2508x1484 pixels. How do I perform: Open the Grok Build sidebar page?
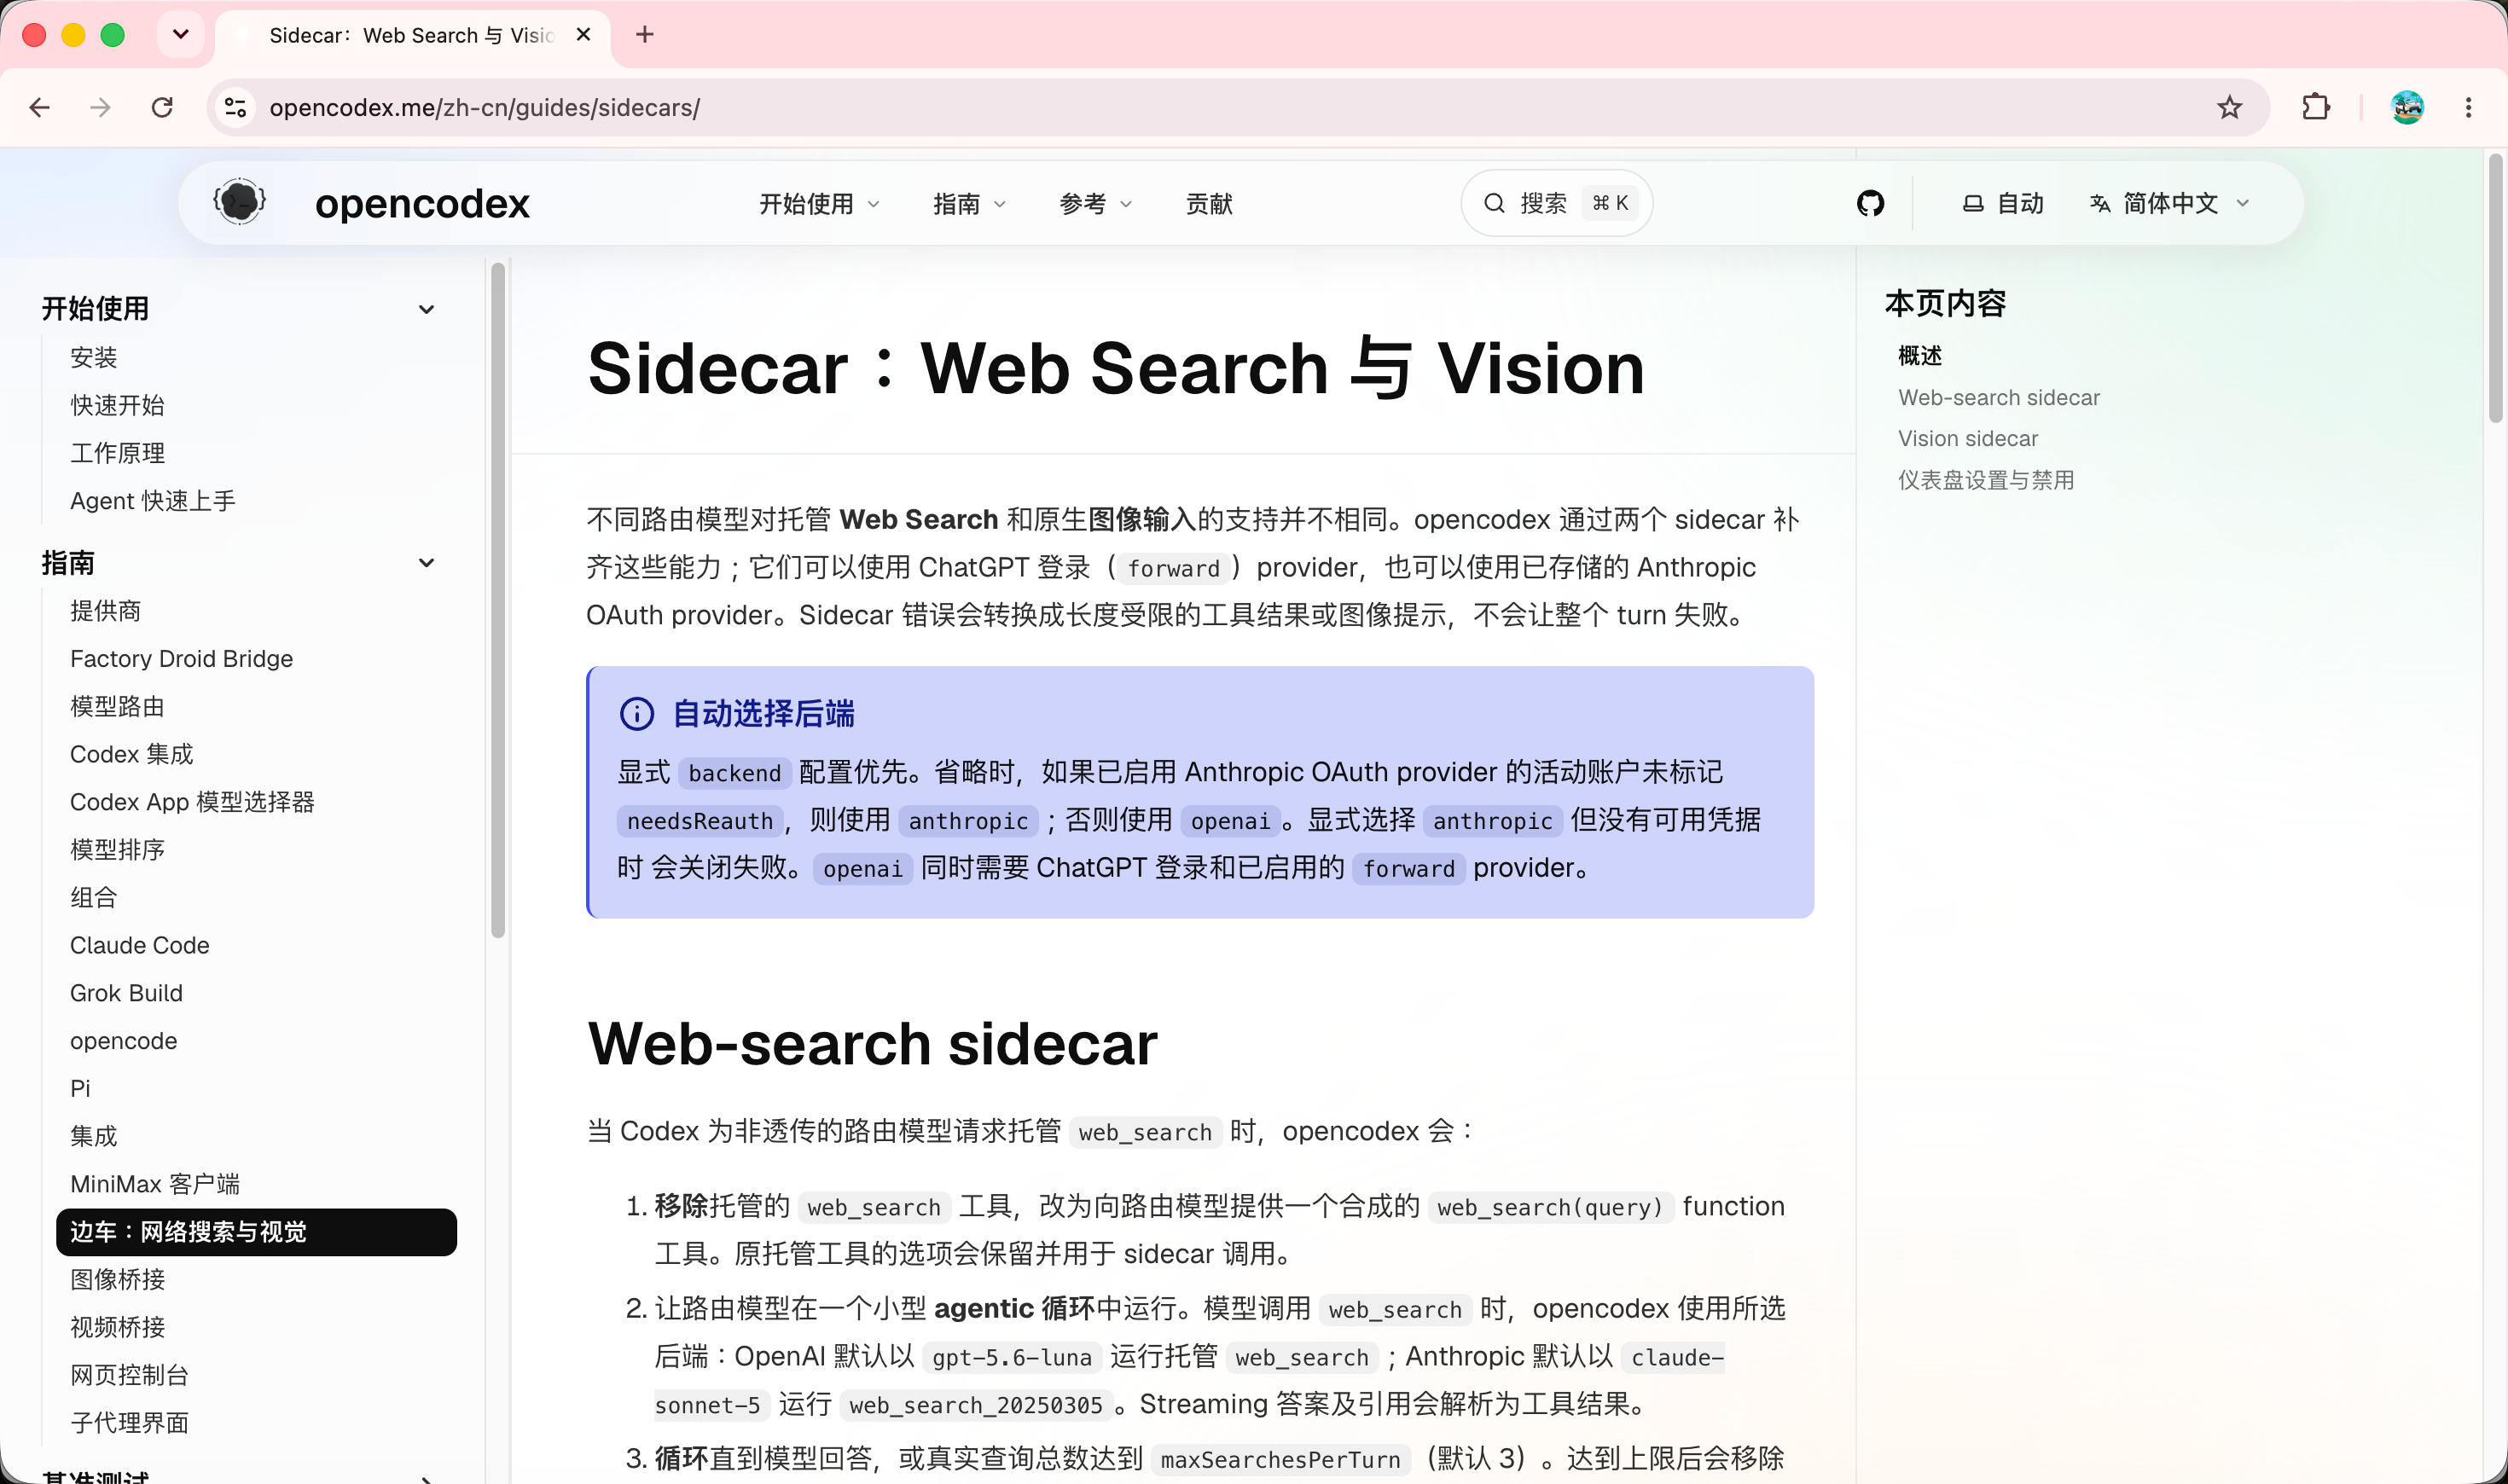tap(126, 993)
